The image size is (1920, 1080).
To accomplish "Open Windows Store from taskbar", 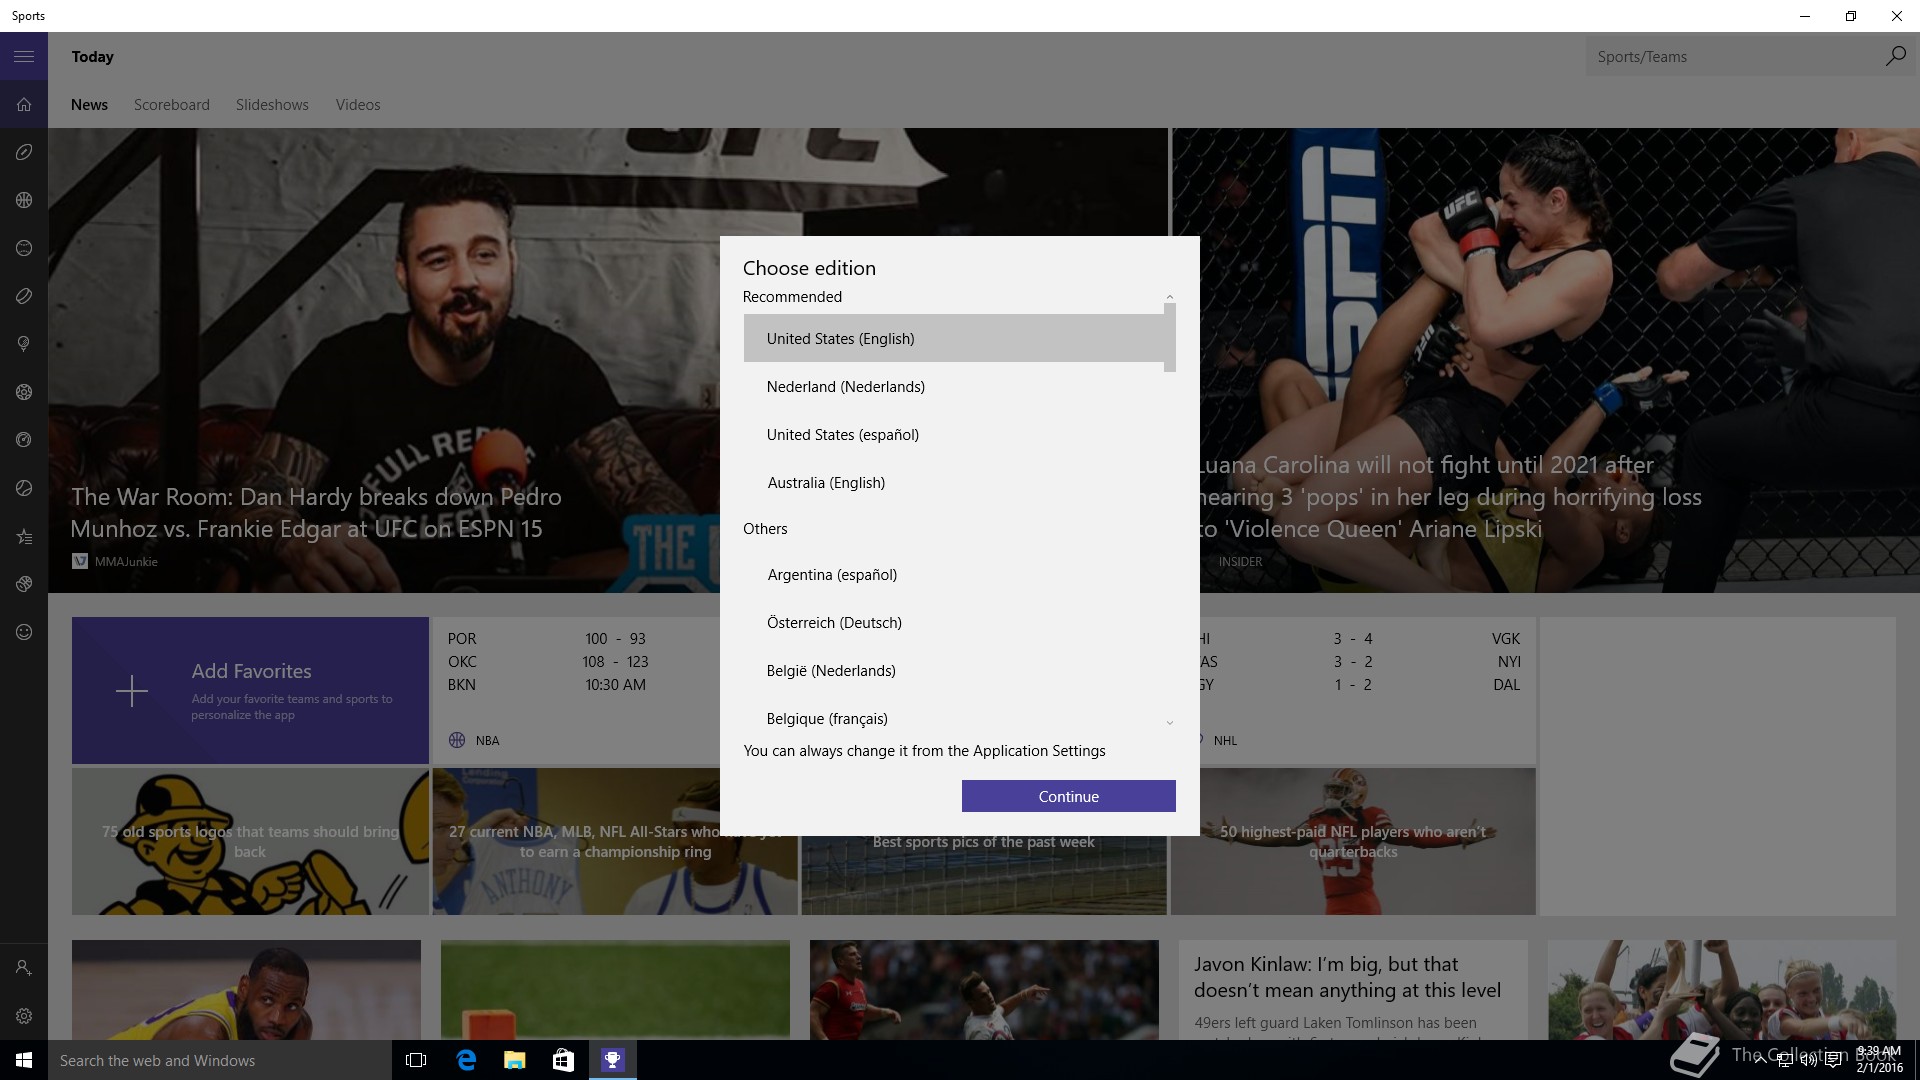I will [563, 1060].
